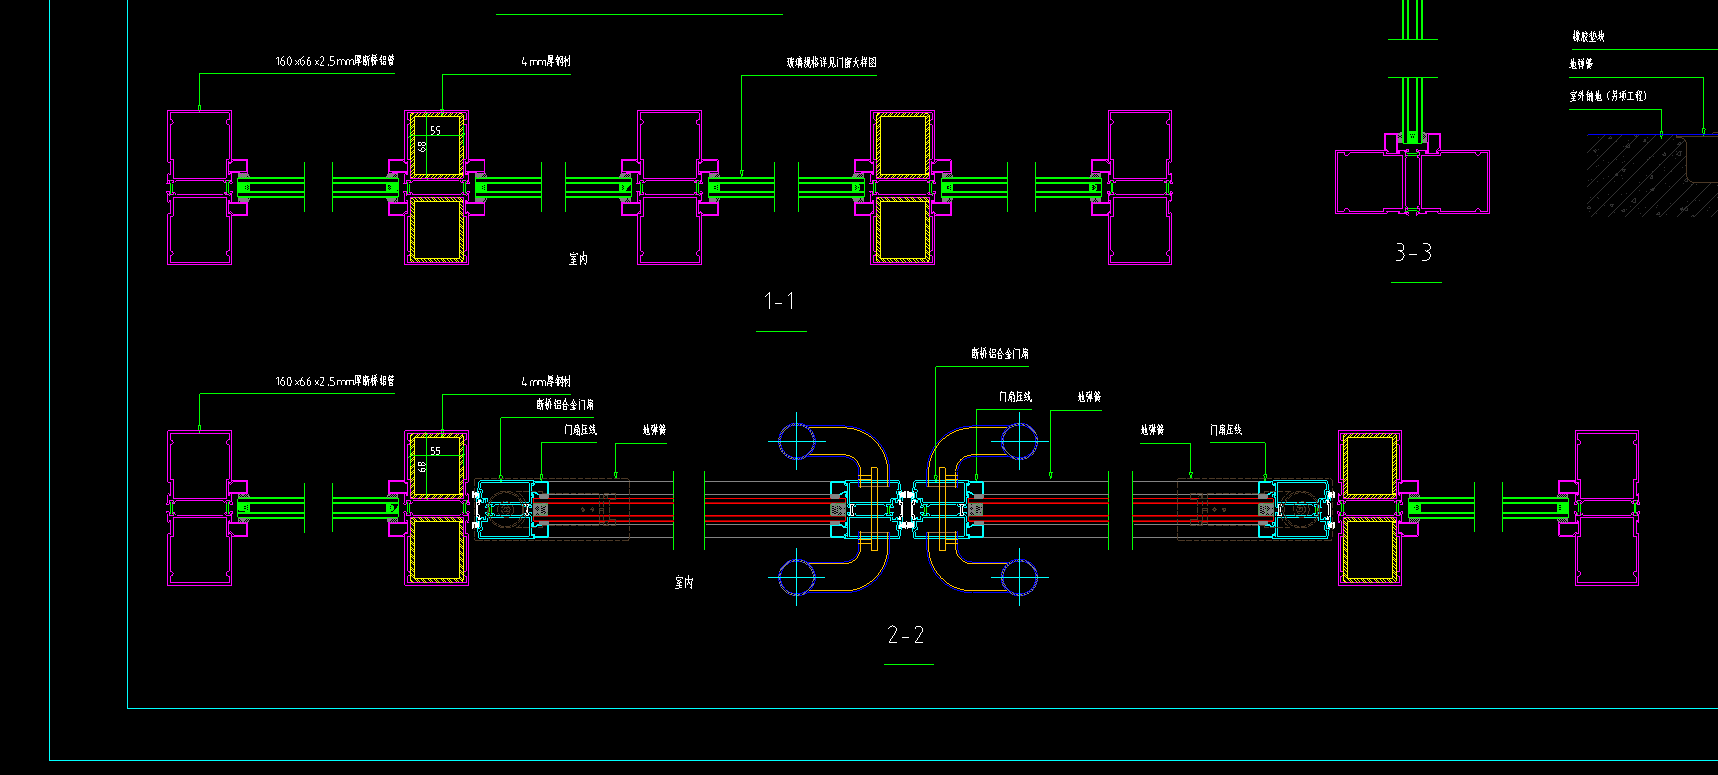Click the "68" dimension in section 1-1
The image size is (1718, 775).
(422, 146)
